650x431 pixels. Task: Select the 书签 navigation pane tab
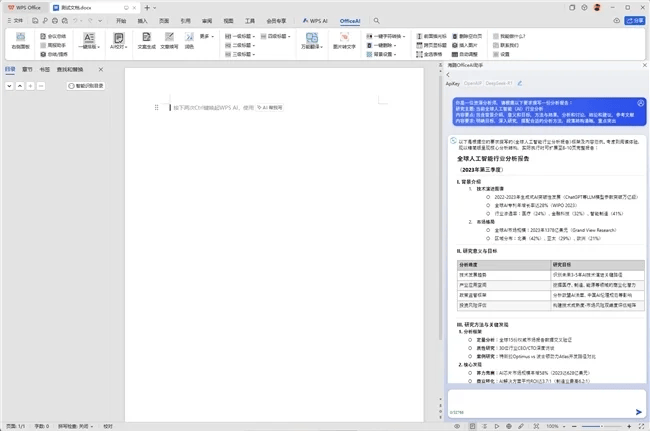(45, 69)
